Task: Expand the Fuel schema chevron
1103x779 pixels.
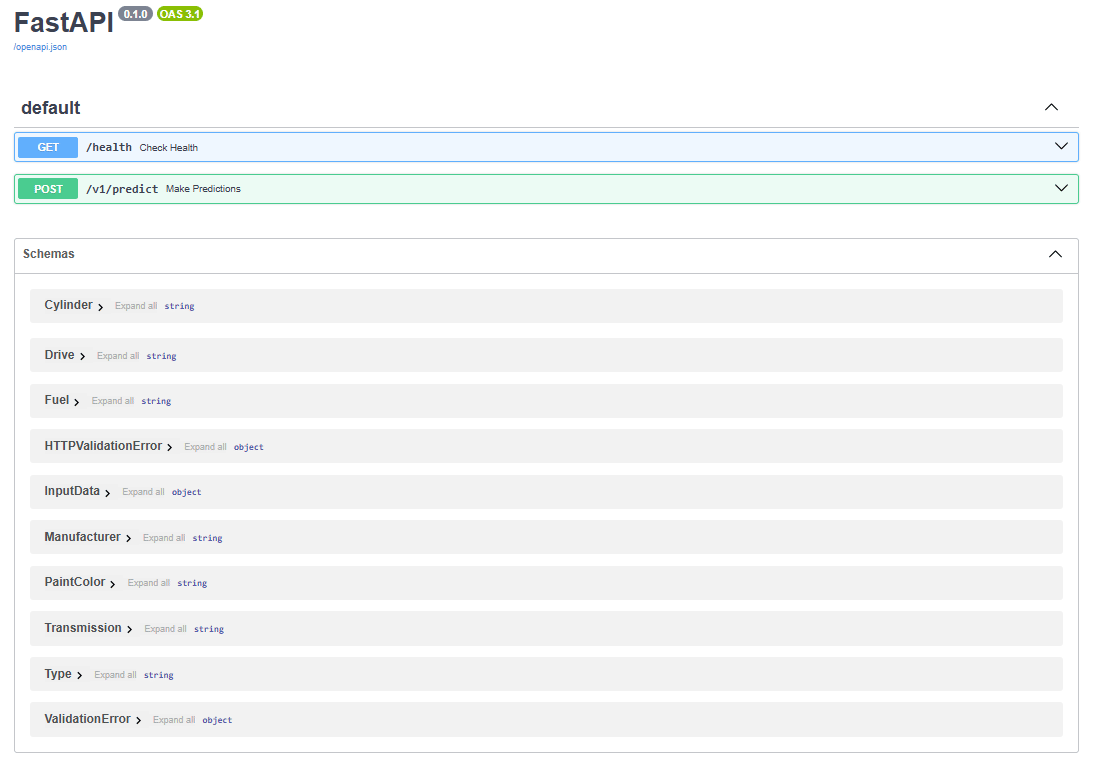Action: pyautogui.click(x=77, y=402)
